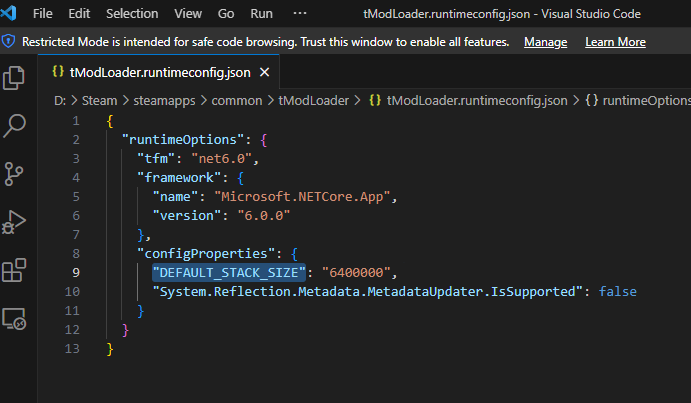Expand the hidden menus ellipsis
691x403 pixels.
click(300, 15)
